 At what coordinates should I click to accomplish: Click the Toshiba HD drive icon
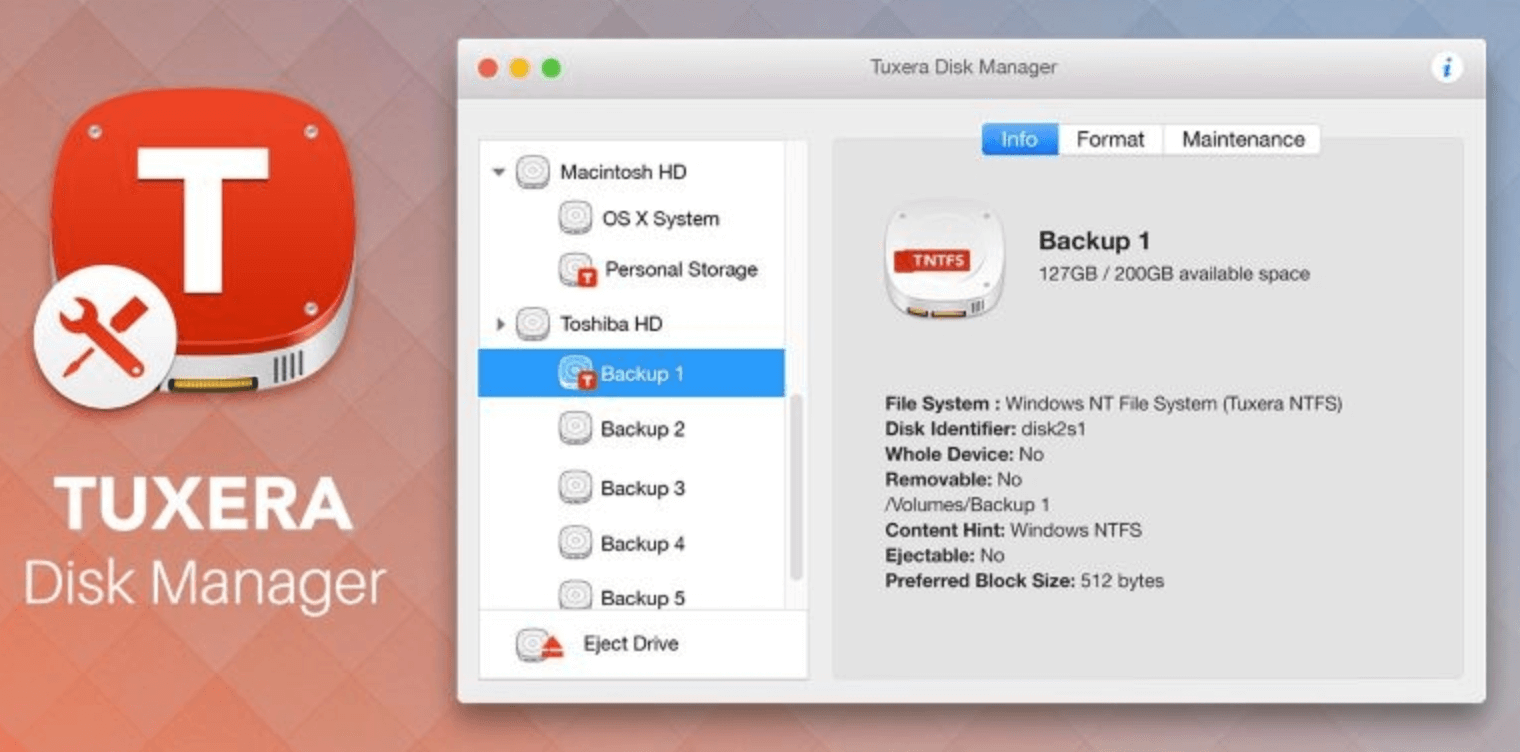531,323
